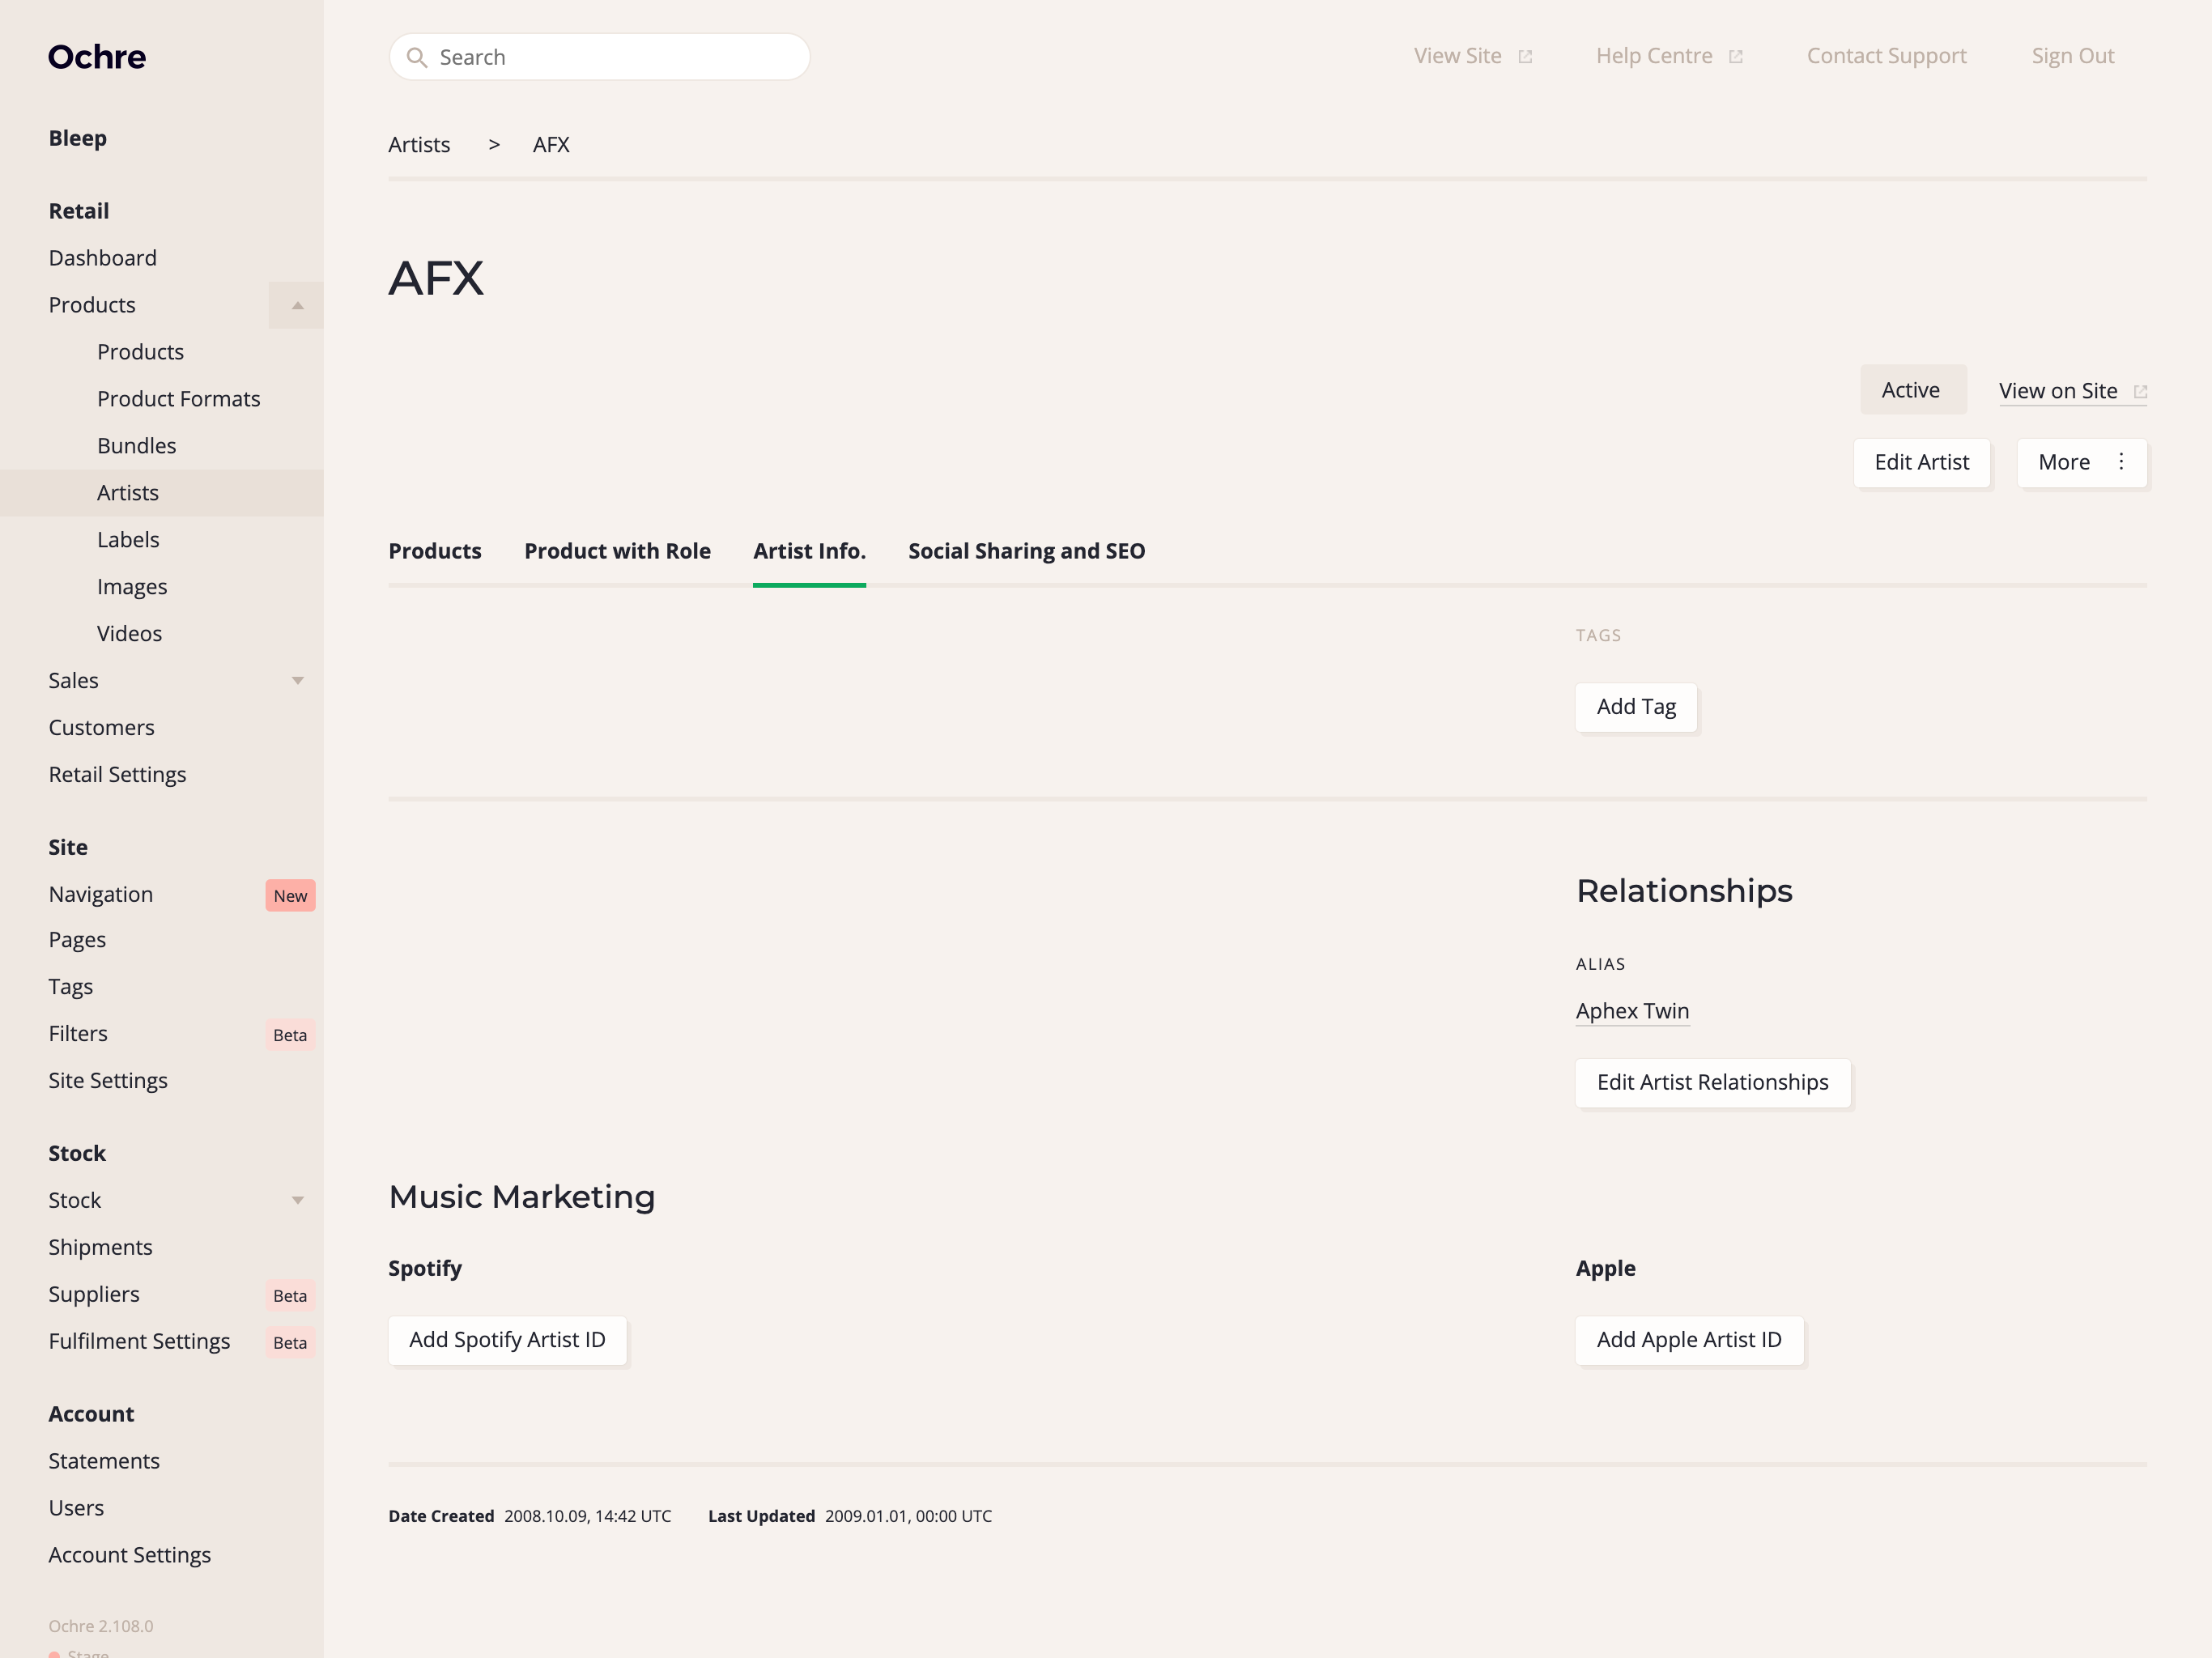Switch to the Social Sharing and SEO tab
Screen dimensions: 2212x1658
(x=1026, y=551)
